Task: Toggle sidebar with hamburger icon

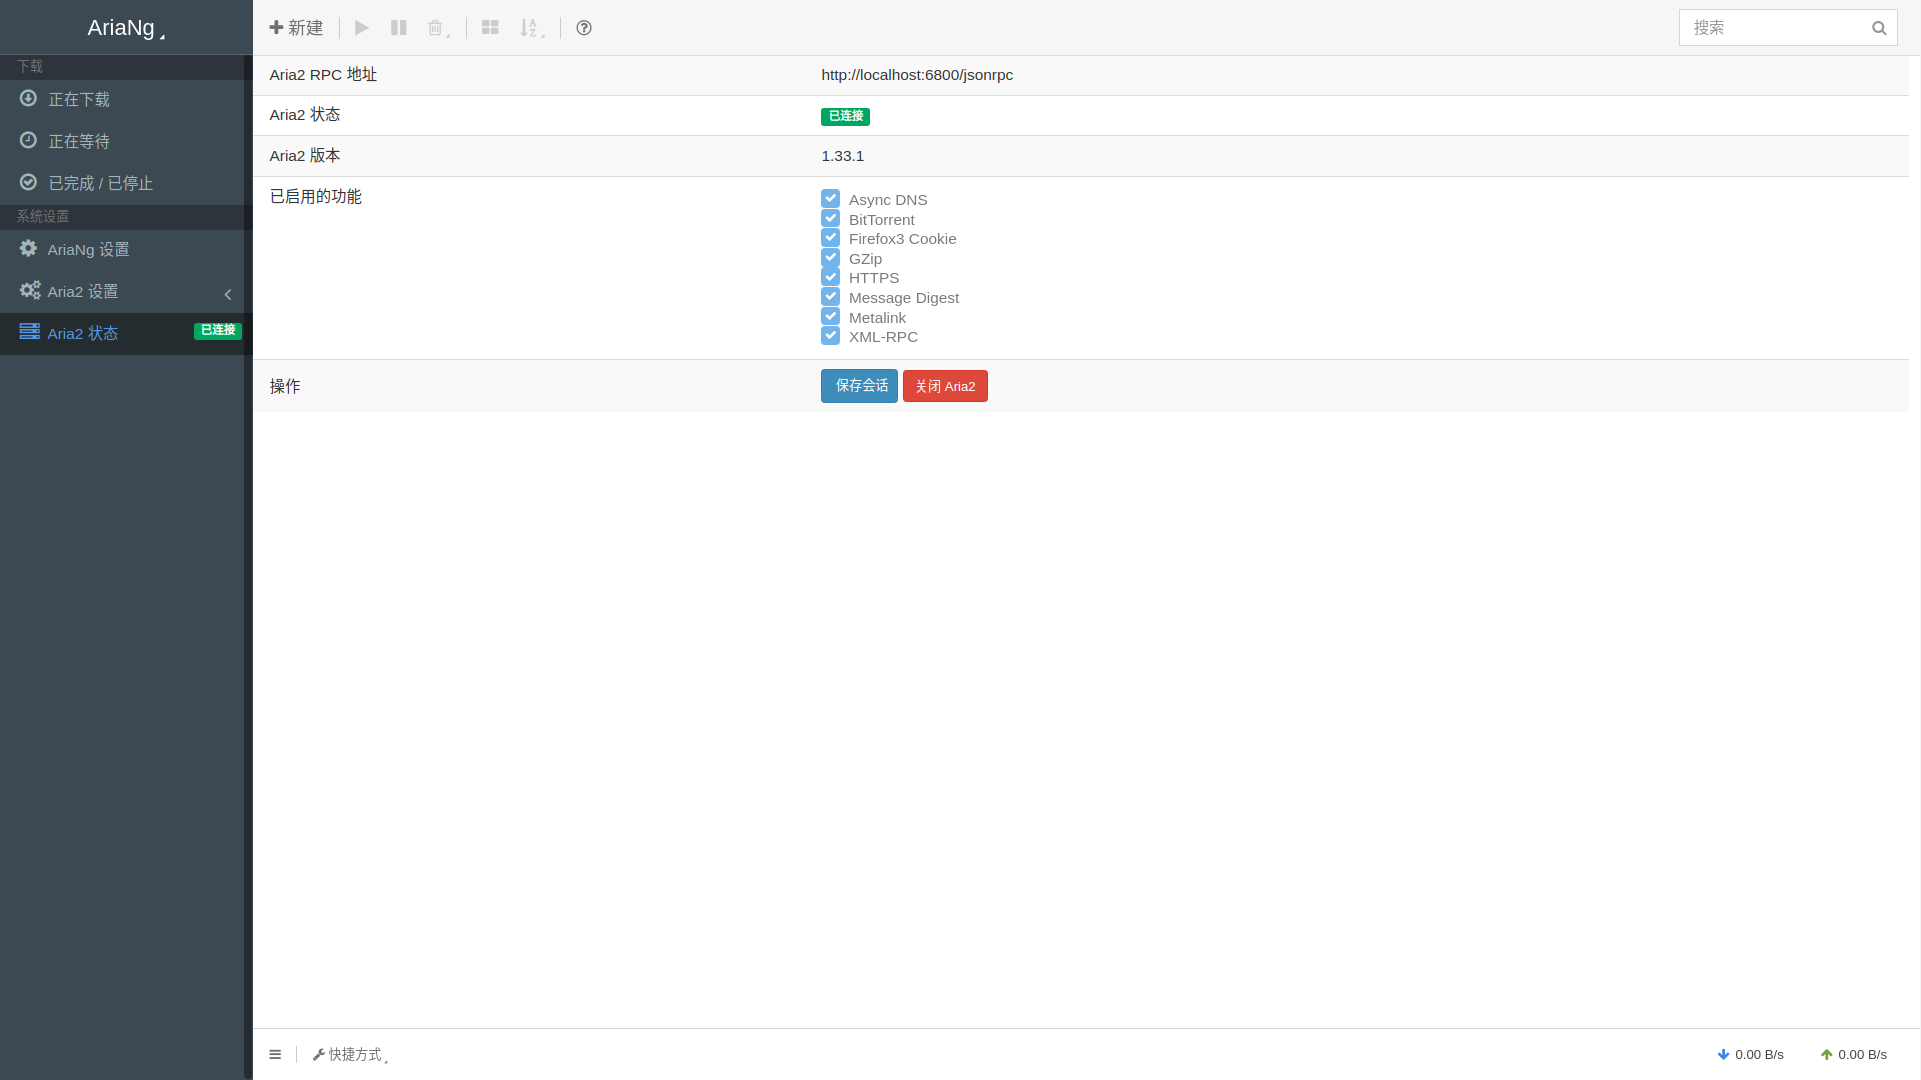Action: 275,1054
